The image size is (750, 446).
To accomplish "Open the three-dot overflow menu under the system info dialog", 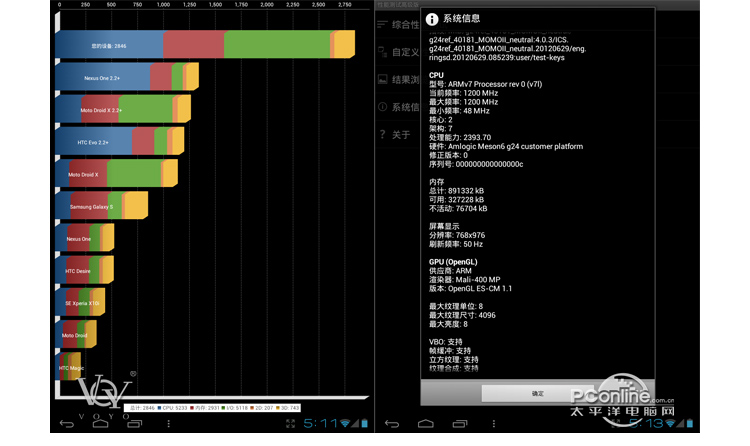I will pyautogui.click(x=494, y=424).
